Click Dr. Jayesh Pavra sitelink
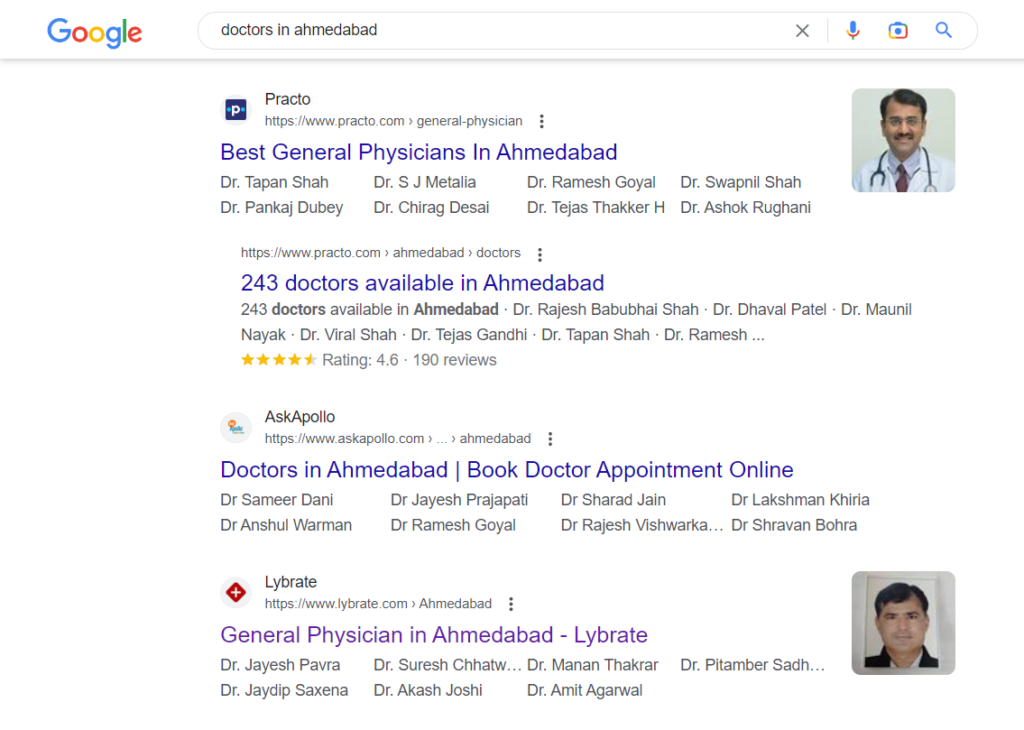 (x=280, y=665)
